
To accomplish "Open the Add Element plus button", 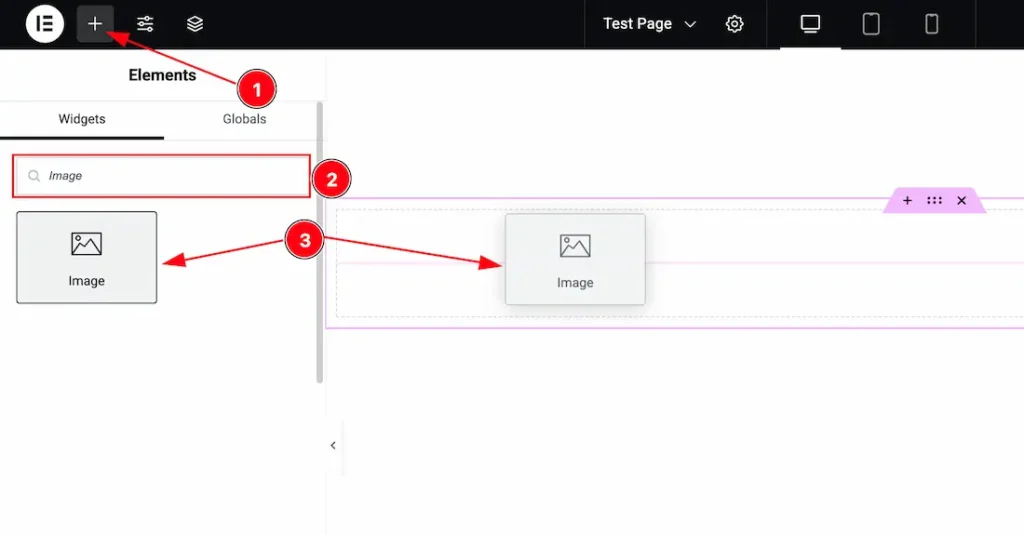I will [x=95, y=24].
